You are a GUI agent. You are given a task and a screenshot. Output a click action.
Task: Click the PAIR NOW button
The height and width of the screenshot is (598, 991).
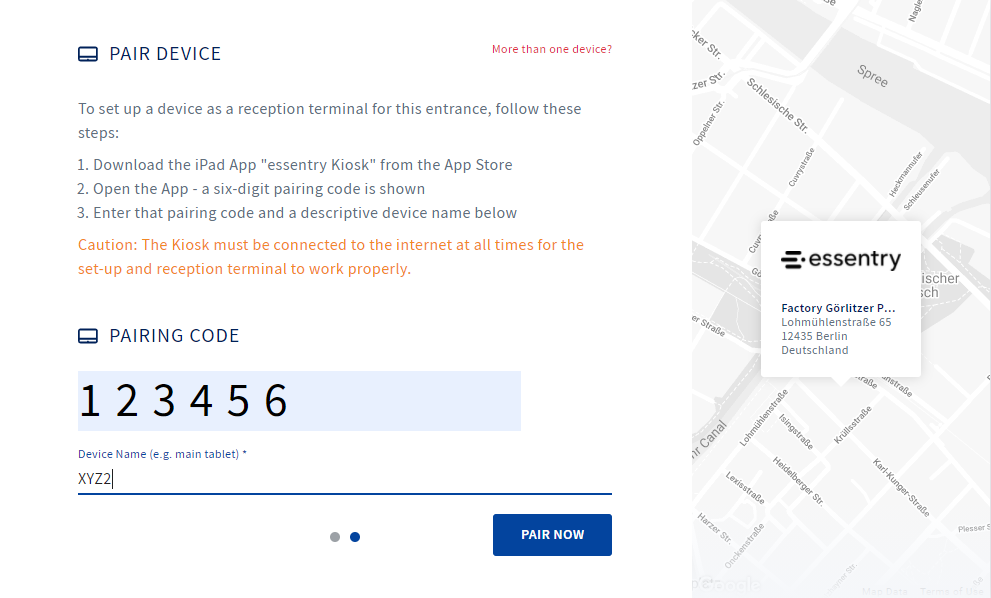(x=552, y=535)
